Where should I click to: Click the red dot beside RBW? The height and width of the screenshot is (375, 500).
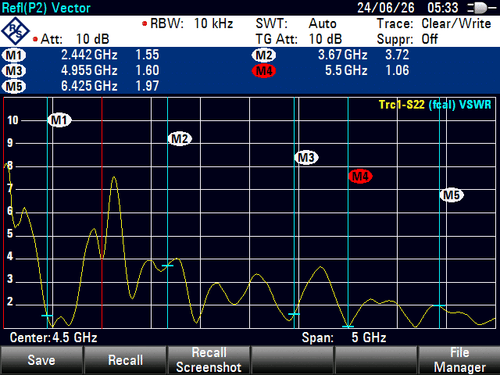pyautogui.click(x=144, y=24)
